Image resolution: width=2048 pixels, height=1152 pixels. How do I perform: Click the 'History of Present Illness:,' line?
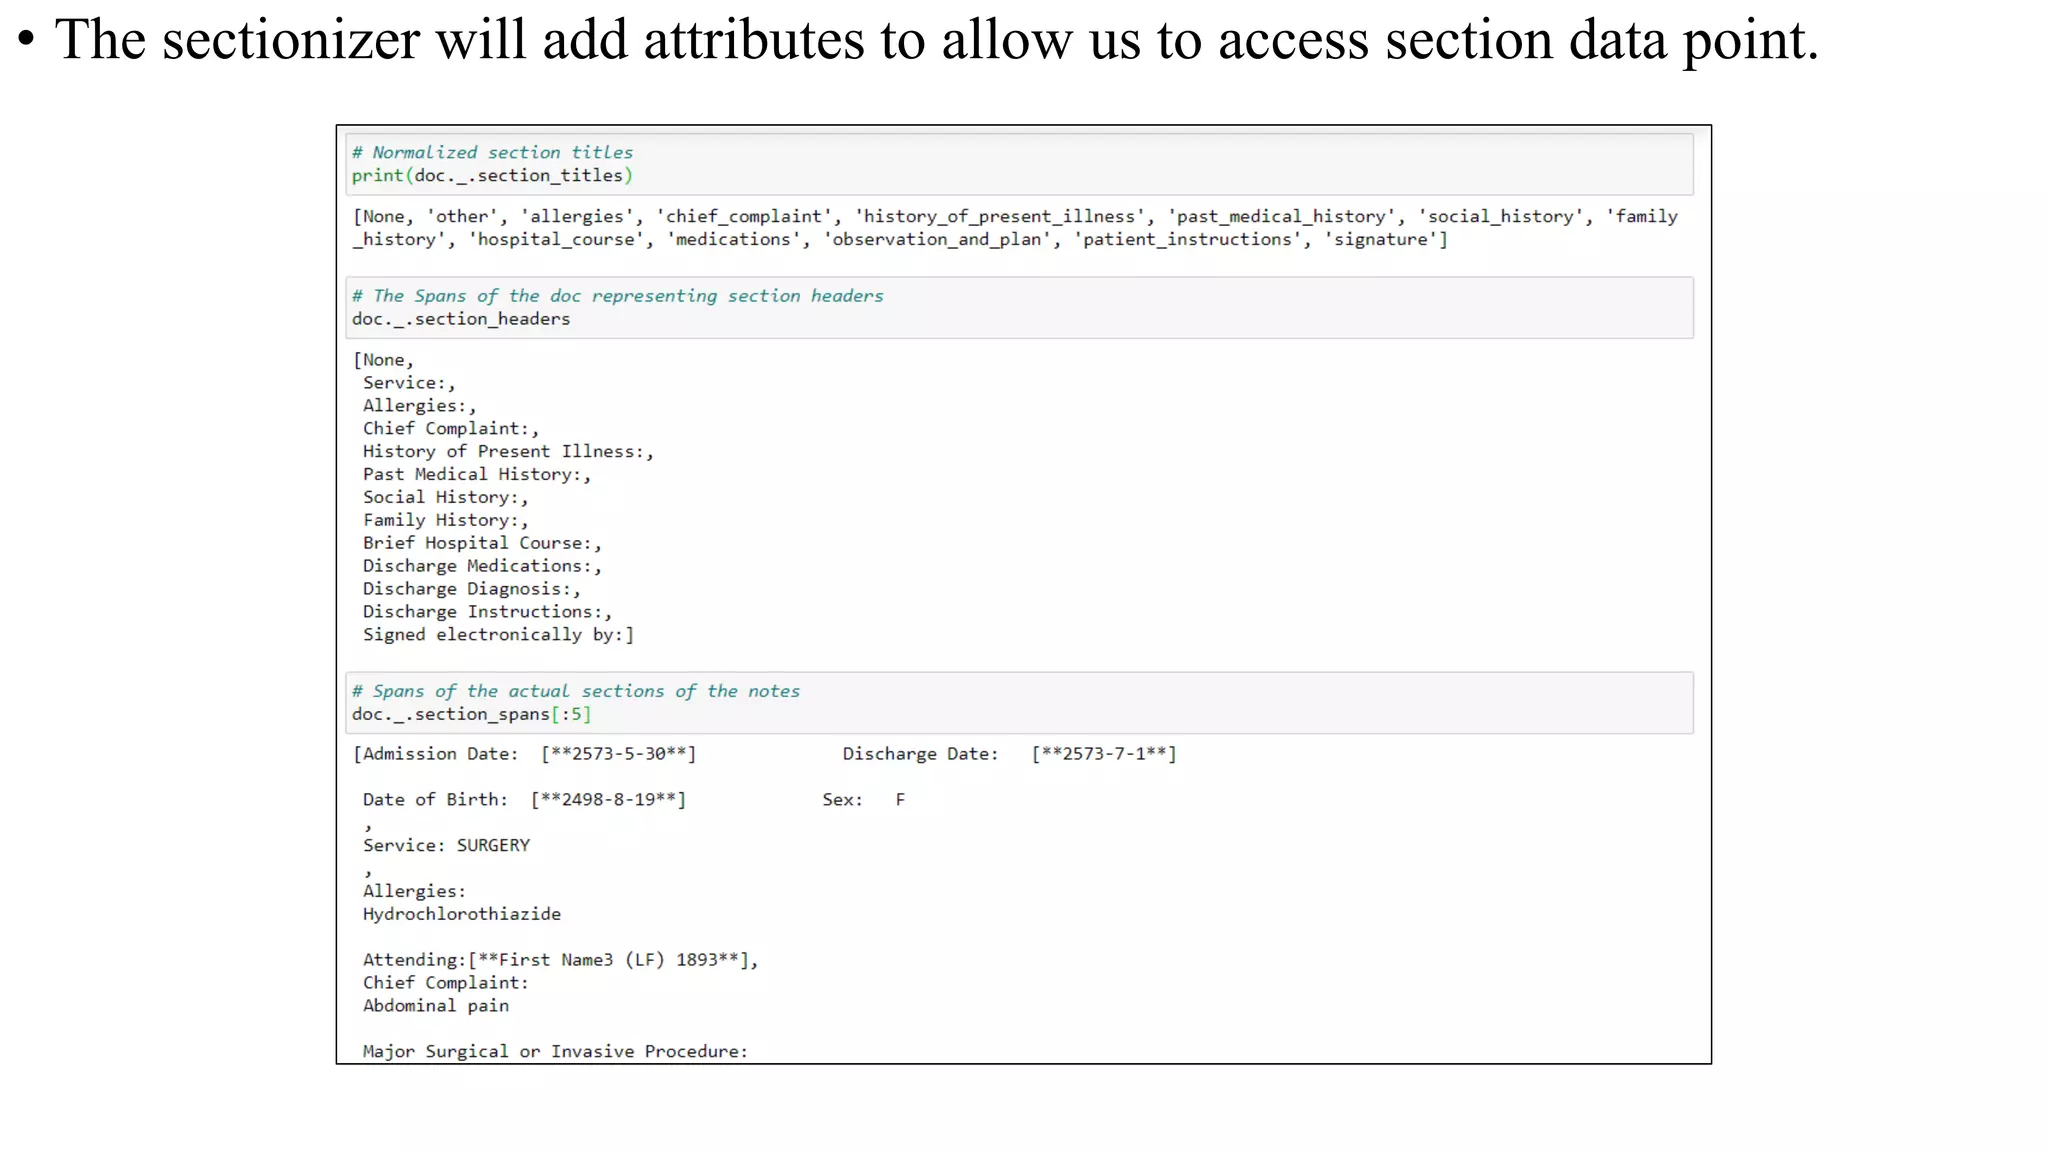tap(508, 452)
